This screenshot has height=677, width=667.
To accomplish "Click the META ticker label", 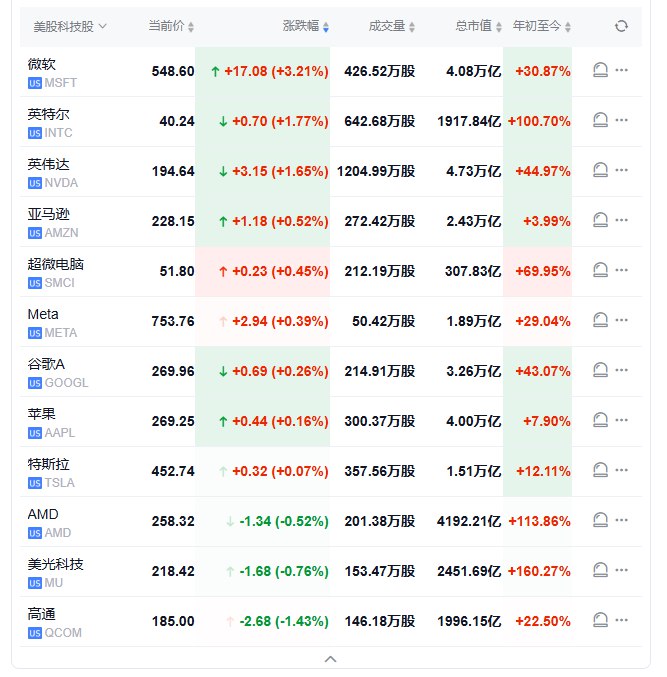I will pos(61,333).
